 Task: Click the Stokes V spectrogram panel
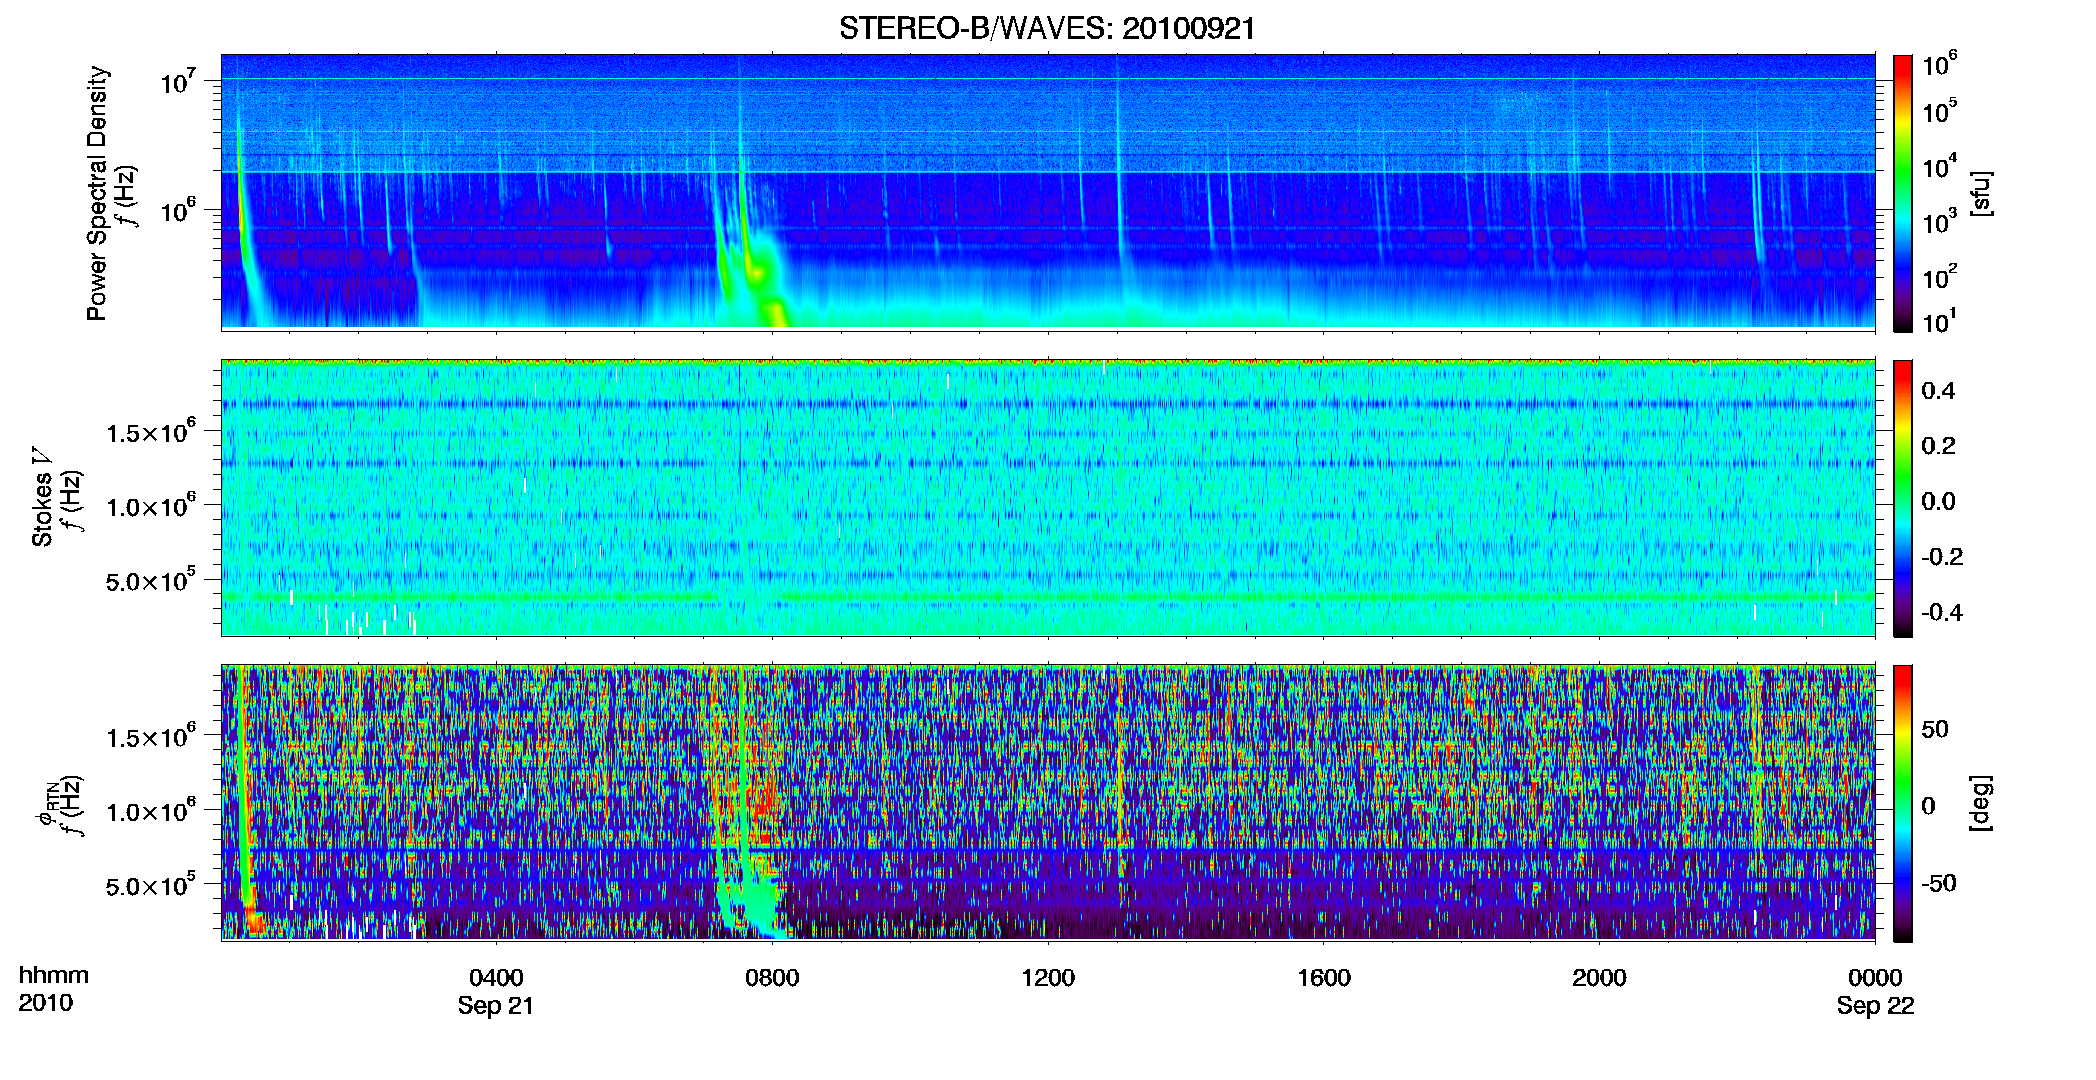(1048, 498)
